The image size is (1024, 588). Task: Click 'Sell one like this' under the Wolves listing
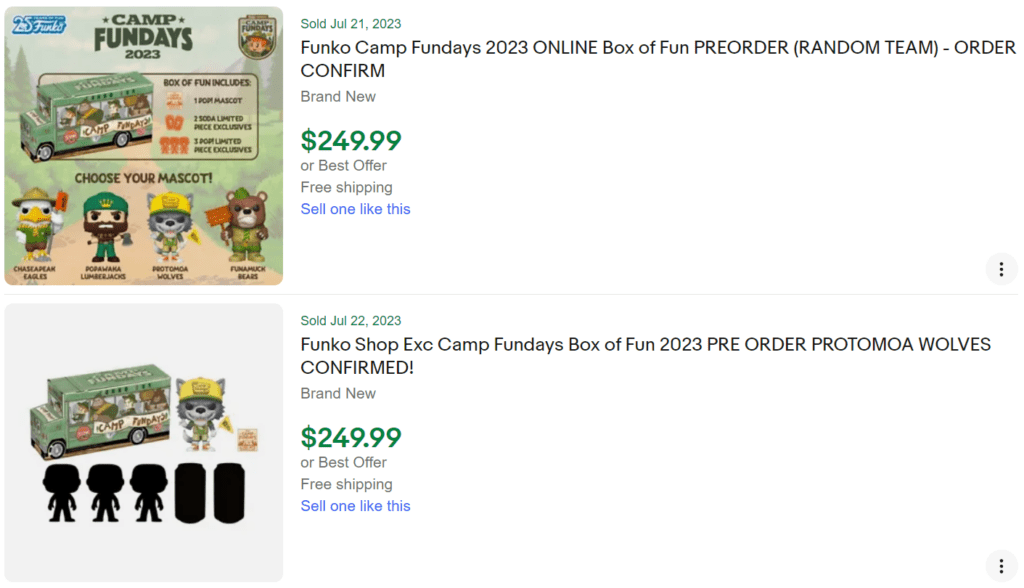click(x=355, y=505)
